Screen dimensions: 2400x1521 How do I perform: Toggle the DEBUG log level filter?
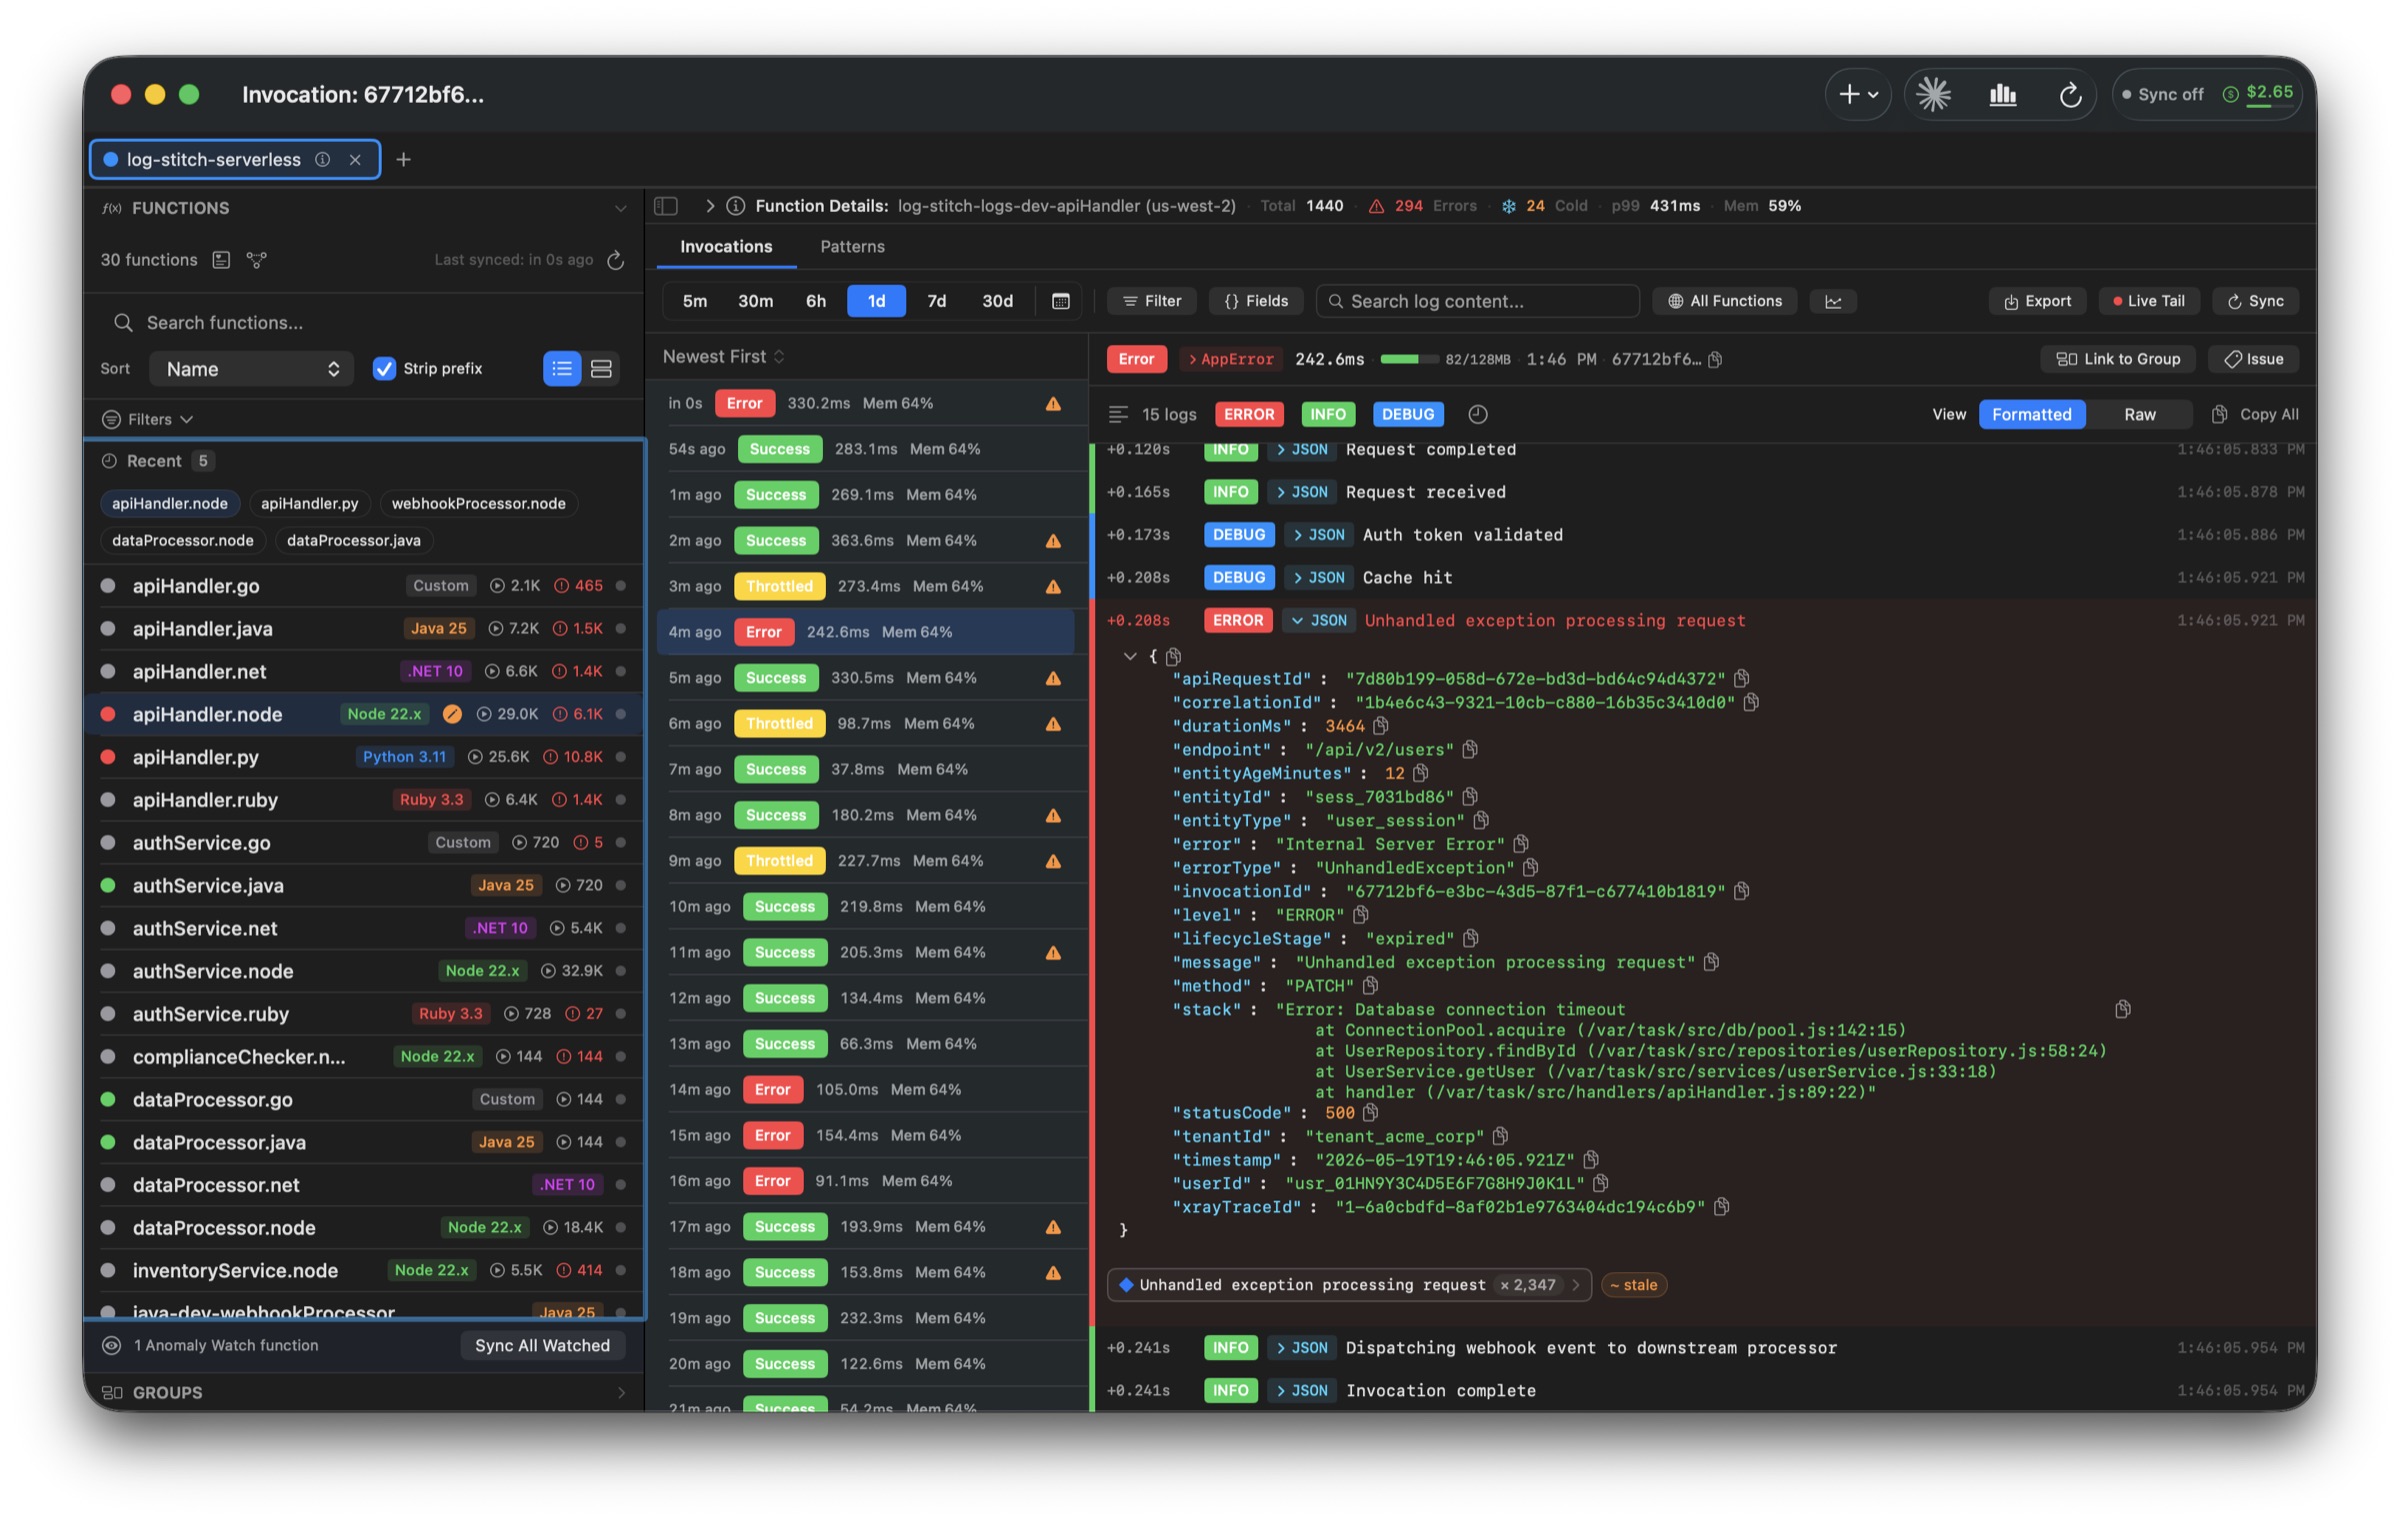pyautogui.click(x=1407, y=414)
